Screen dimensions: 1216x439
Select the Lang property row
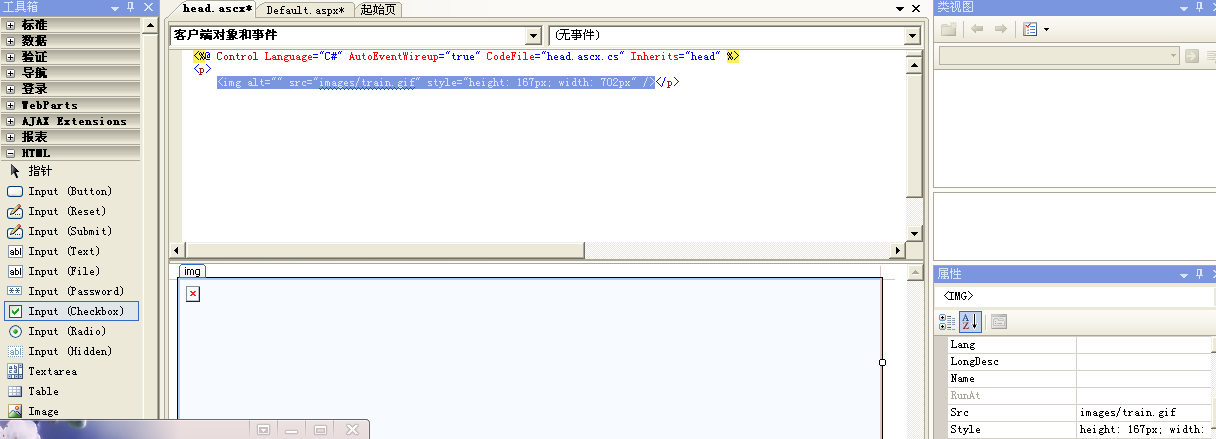point(1077,344)
